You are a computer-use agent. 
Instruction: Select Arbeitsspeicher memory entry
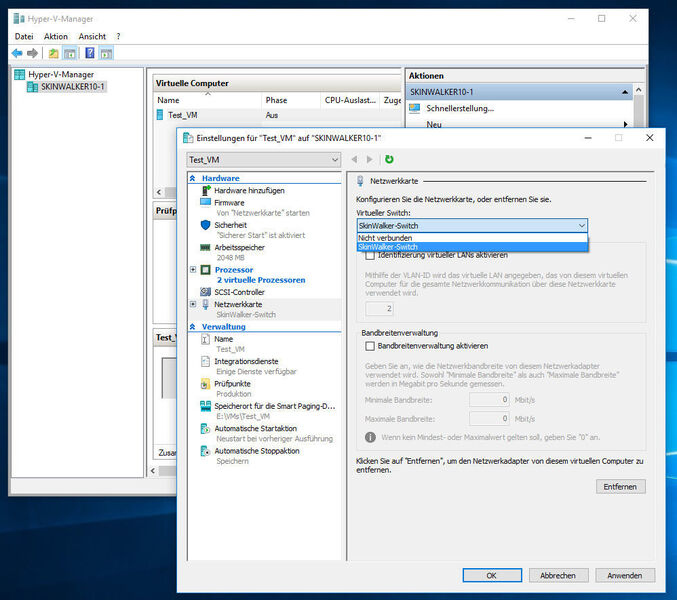coord(240,247)
